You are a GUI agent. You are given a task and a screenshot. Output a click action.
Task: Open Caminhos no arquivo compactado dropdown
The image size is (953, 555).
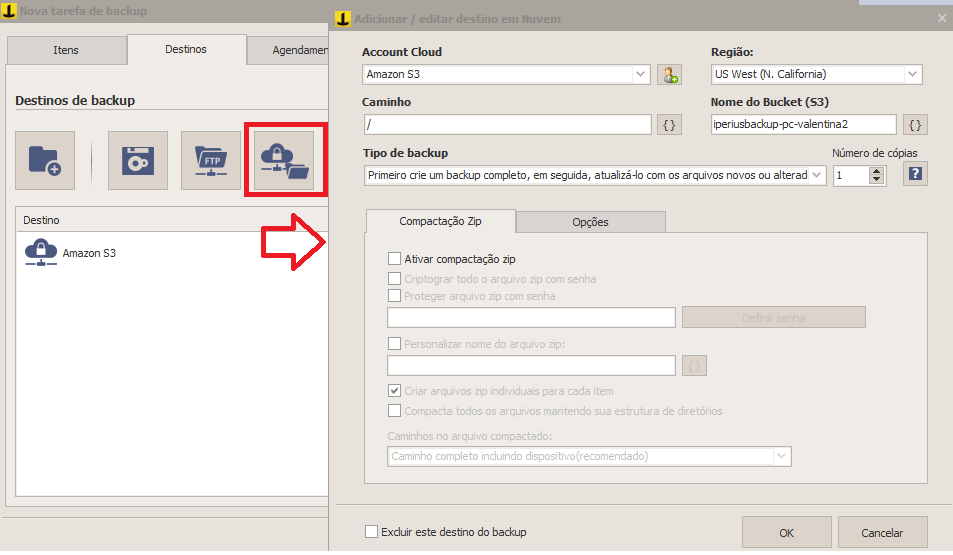pos(782,456)
